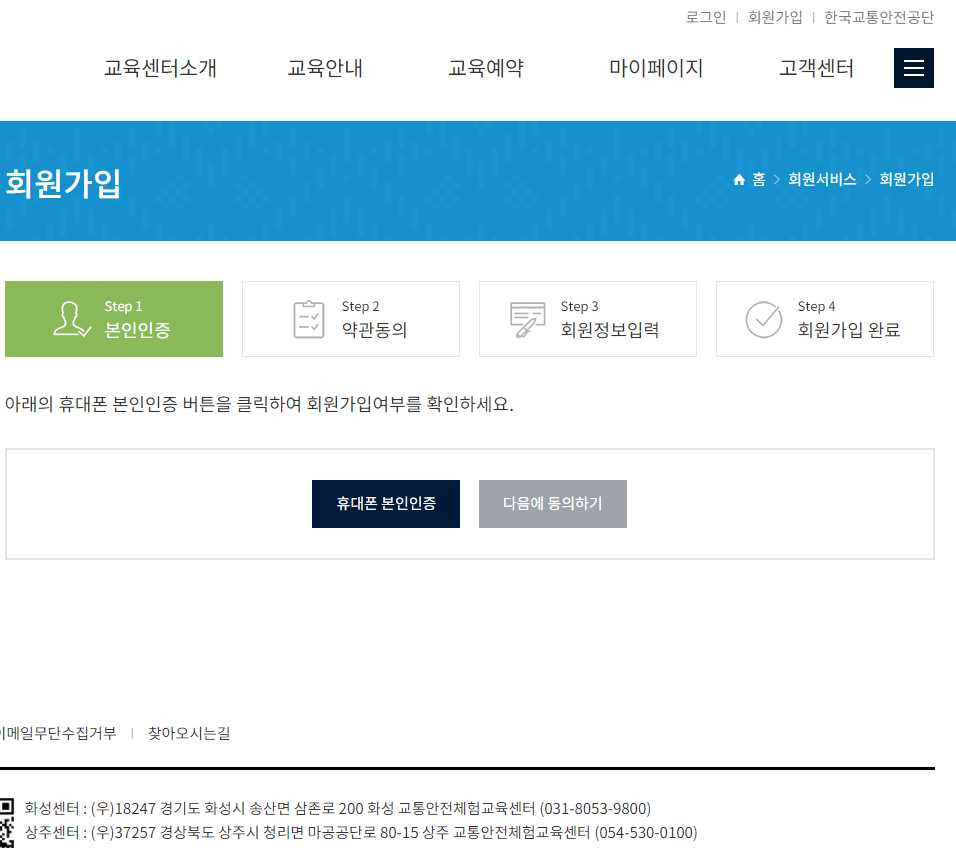Open the 이메일무단수집거부 footer link
956x848 pixels.
58,733
